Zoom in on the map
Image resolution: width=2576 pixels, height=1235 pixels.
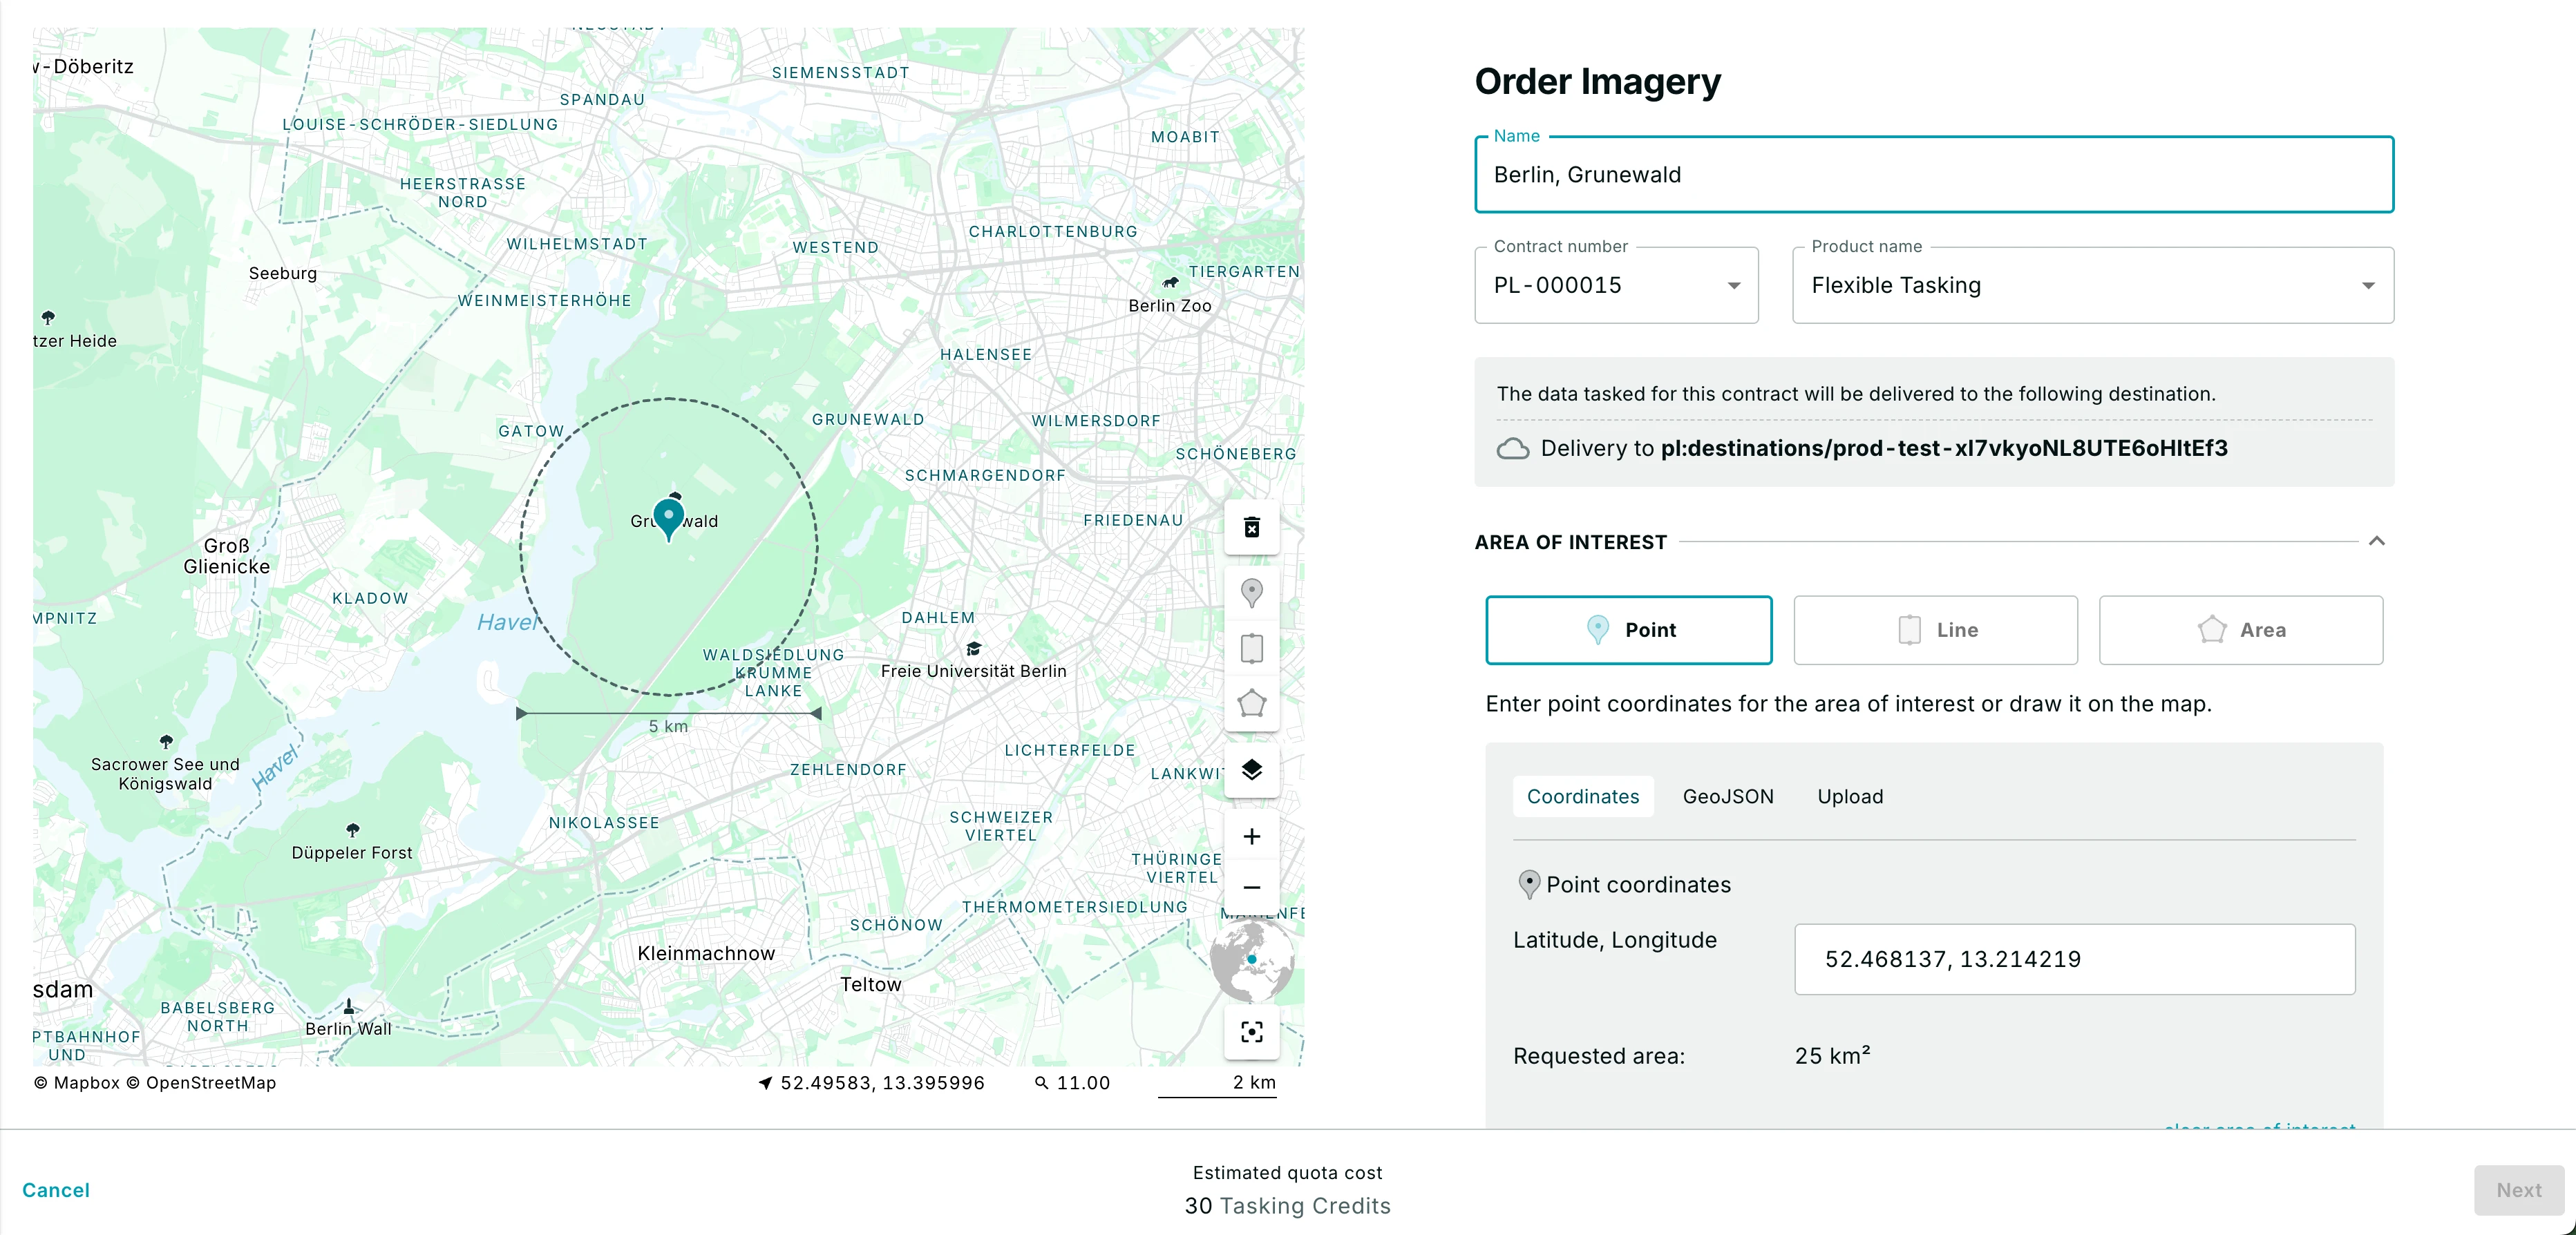pos(1252,837)
